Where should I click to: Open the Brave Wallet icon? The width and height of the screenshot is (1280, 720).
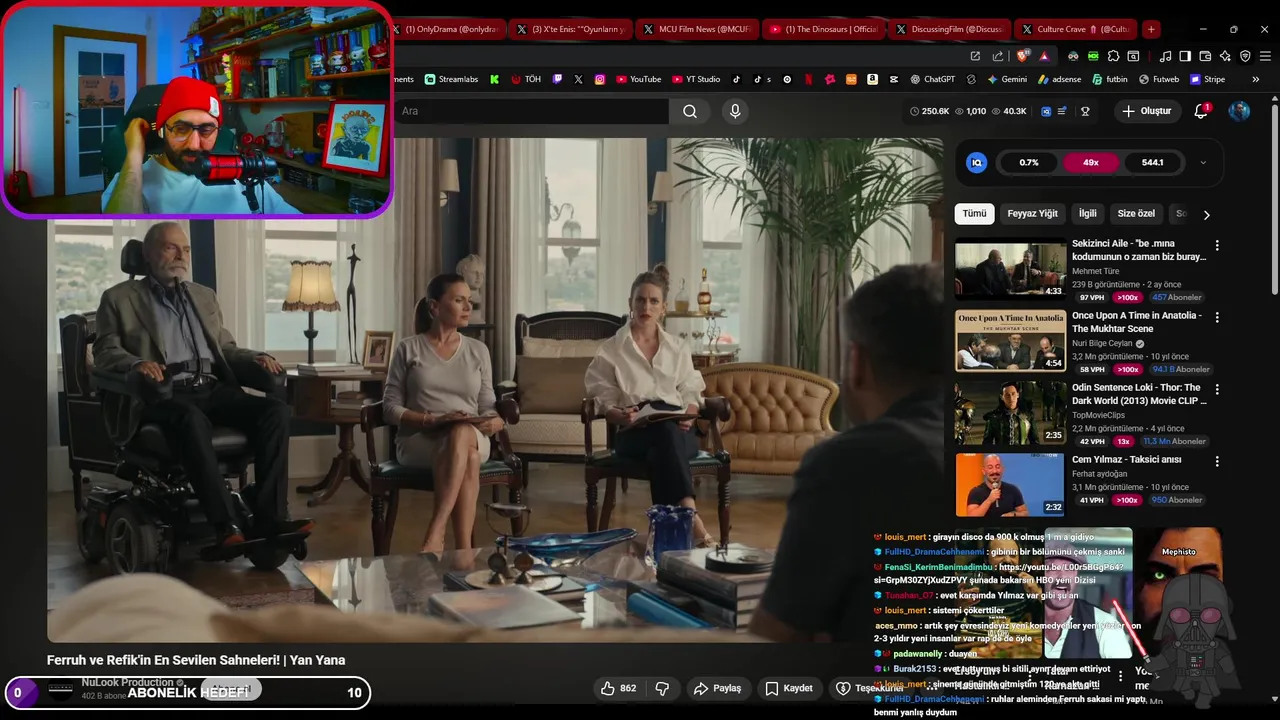pos(1204,56)
